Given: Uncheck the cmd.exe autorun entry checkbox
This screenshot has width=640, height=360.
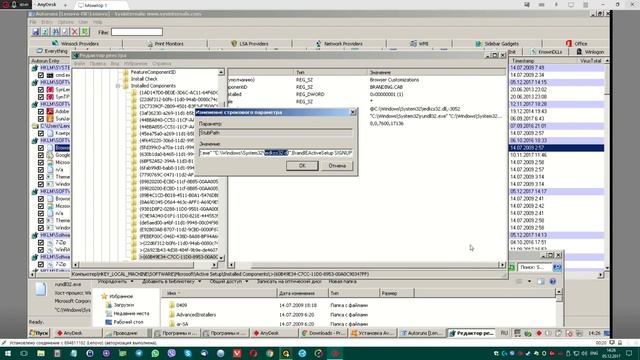Looking at the screenshot, I should pos(41,76).
